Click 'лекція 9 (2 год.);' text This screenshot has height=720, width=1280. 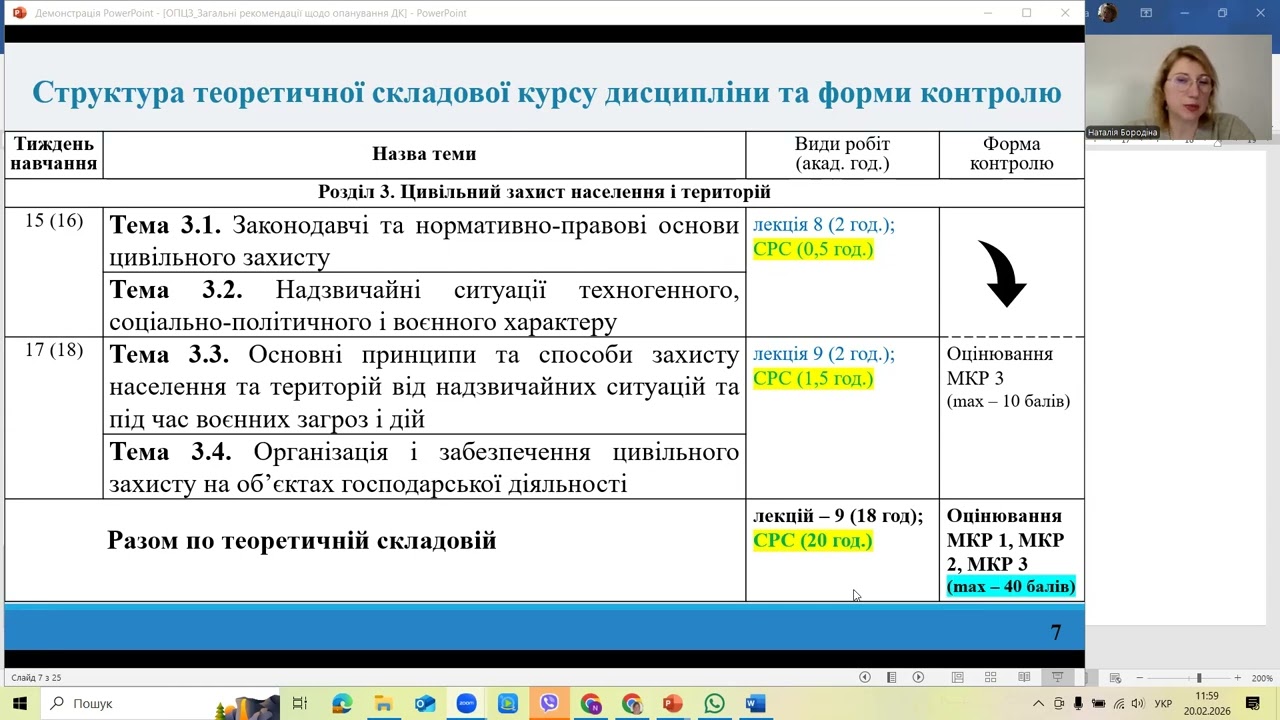(824, 354)
